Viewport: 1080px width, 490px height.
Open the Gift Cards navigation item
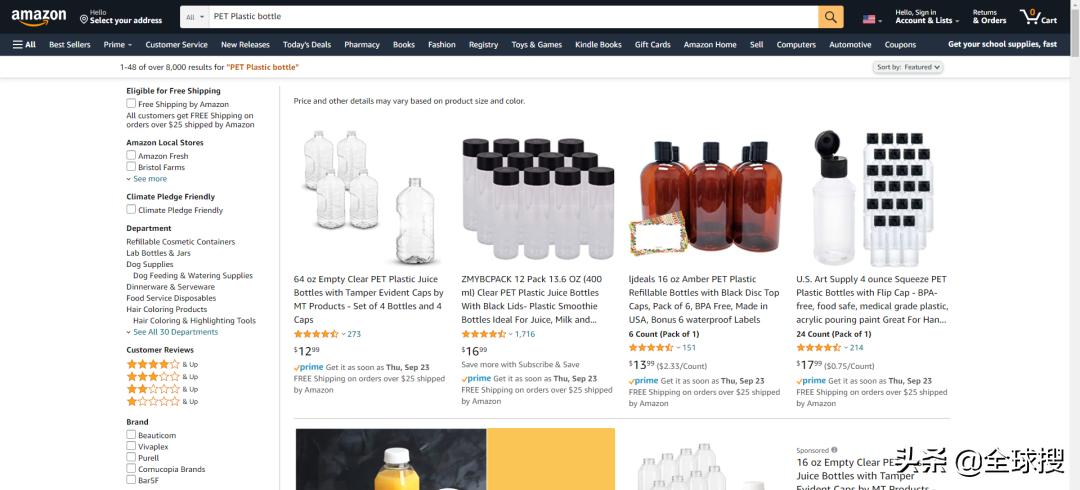[652, 45]
